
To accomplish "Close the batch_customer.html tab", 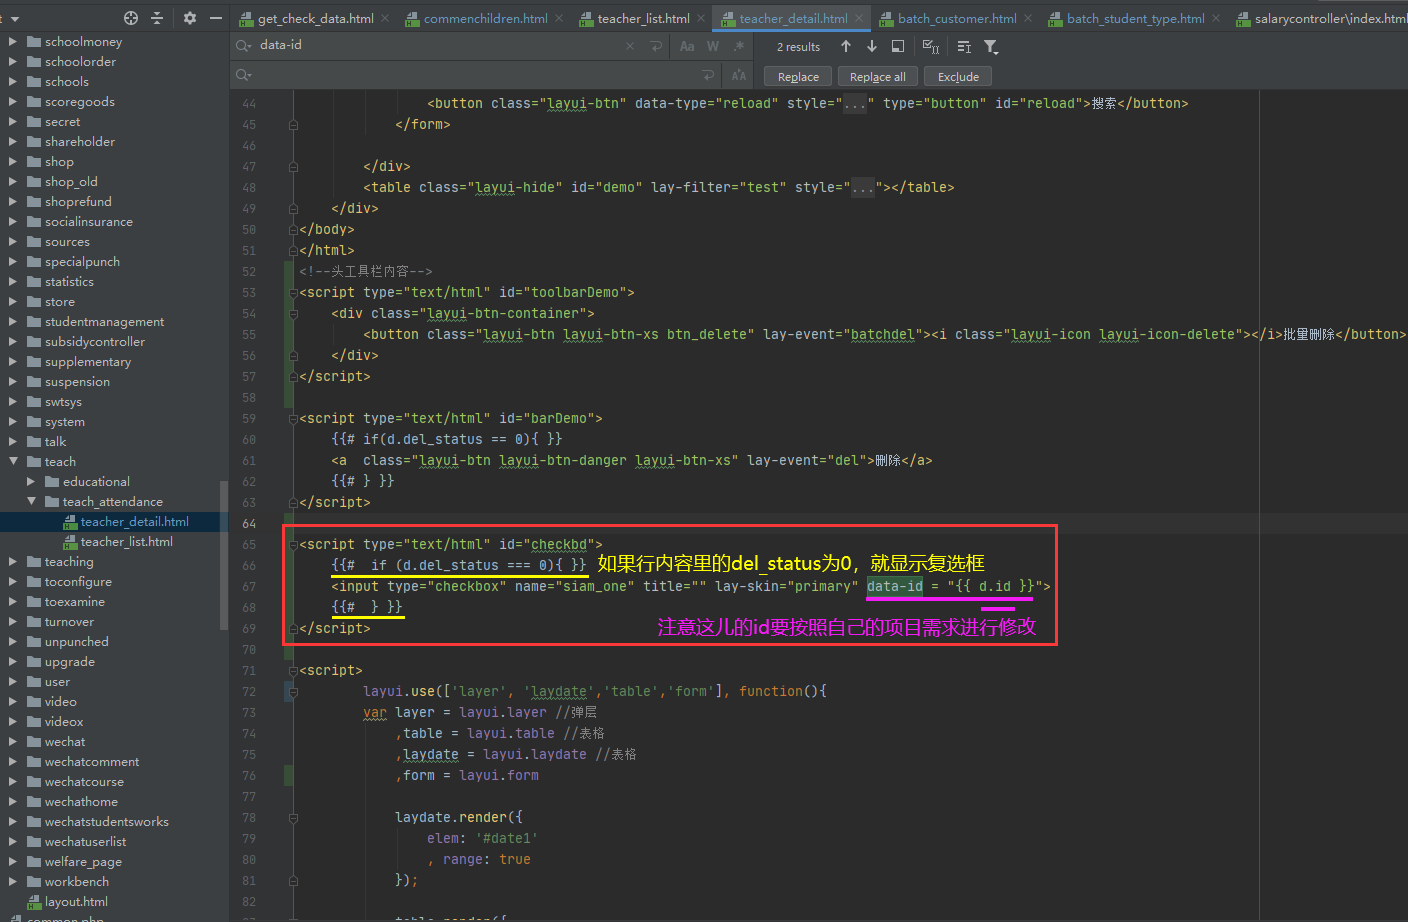I will point(1028,18).
